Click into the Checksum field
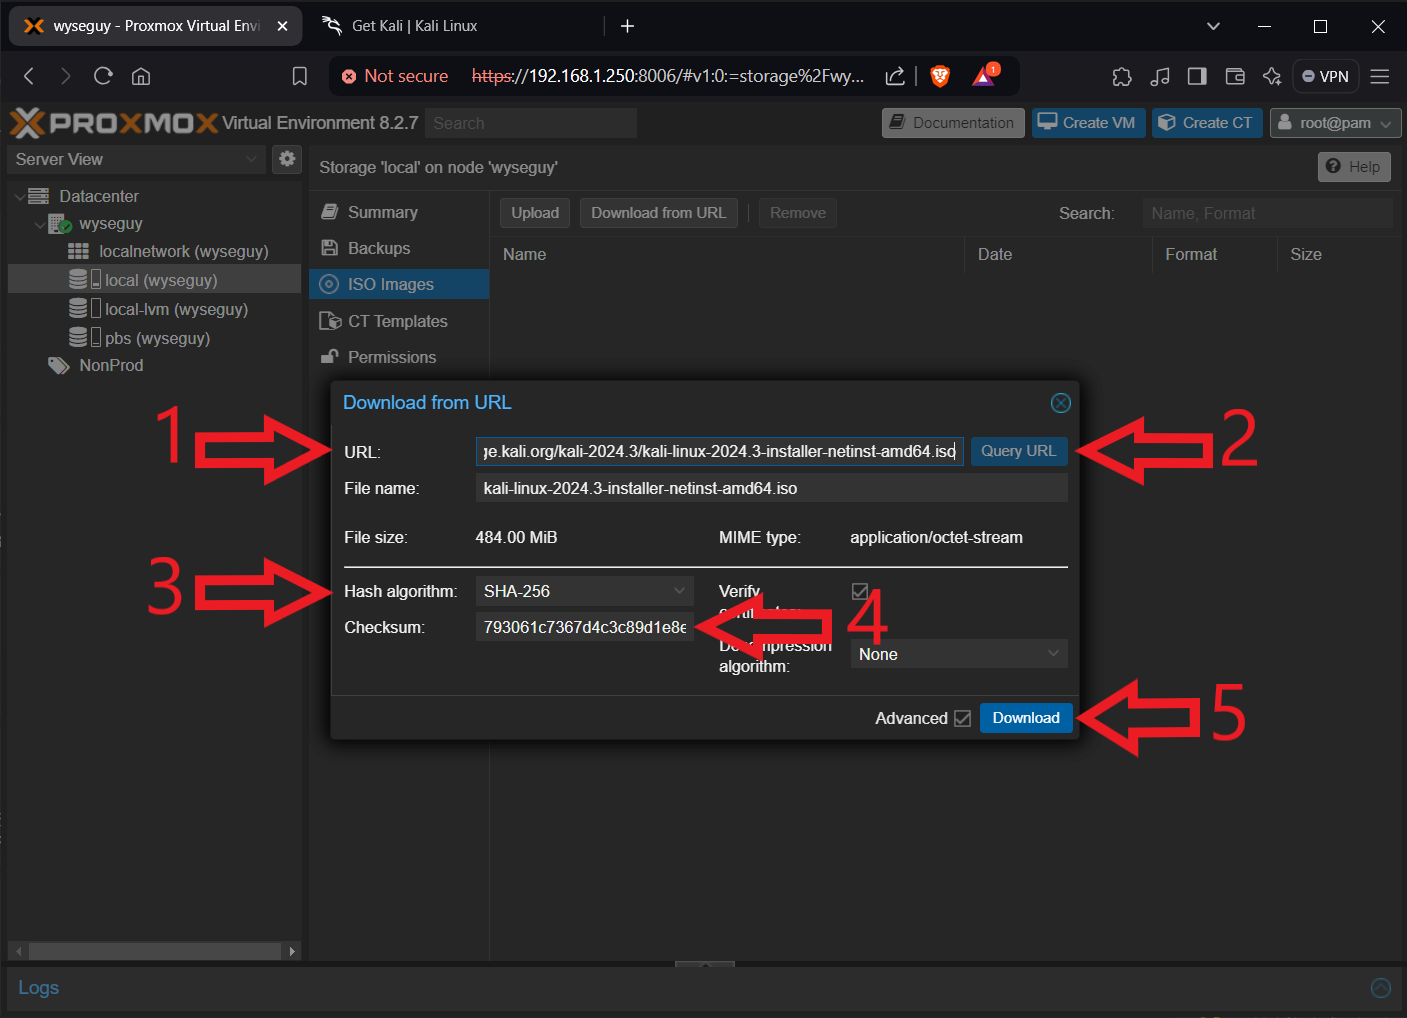The width and height of the screenshot is (1407, 1018). [x=585, y=627]
